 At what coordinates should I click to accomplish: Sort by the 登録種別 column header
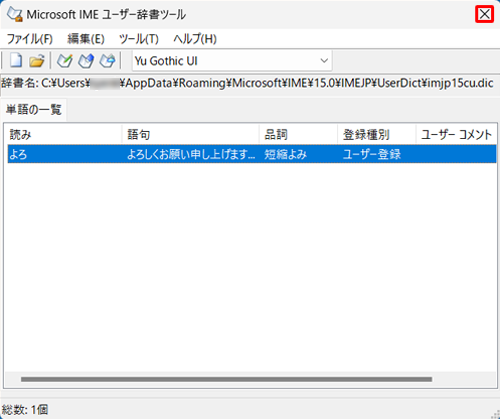click(377, 135)
